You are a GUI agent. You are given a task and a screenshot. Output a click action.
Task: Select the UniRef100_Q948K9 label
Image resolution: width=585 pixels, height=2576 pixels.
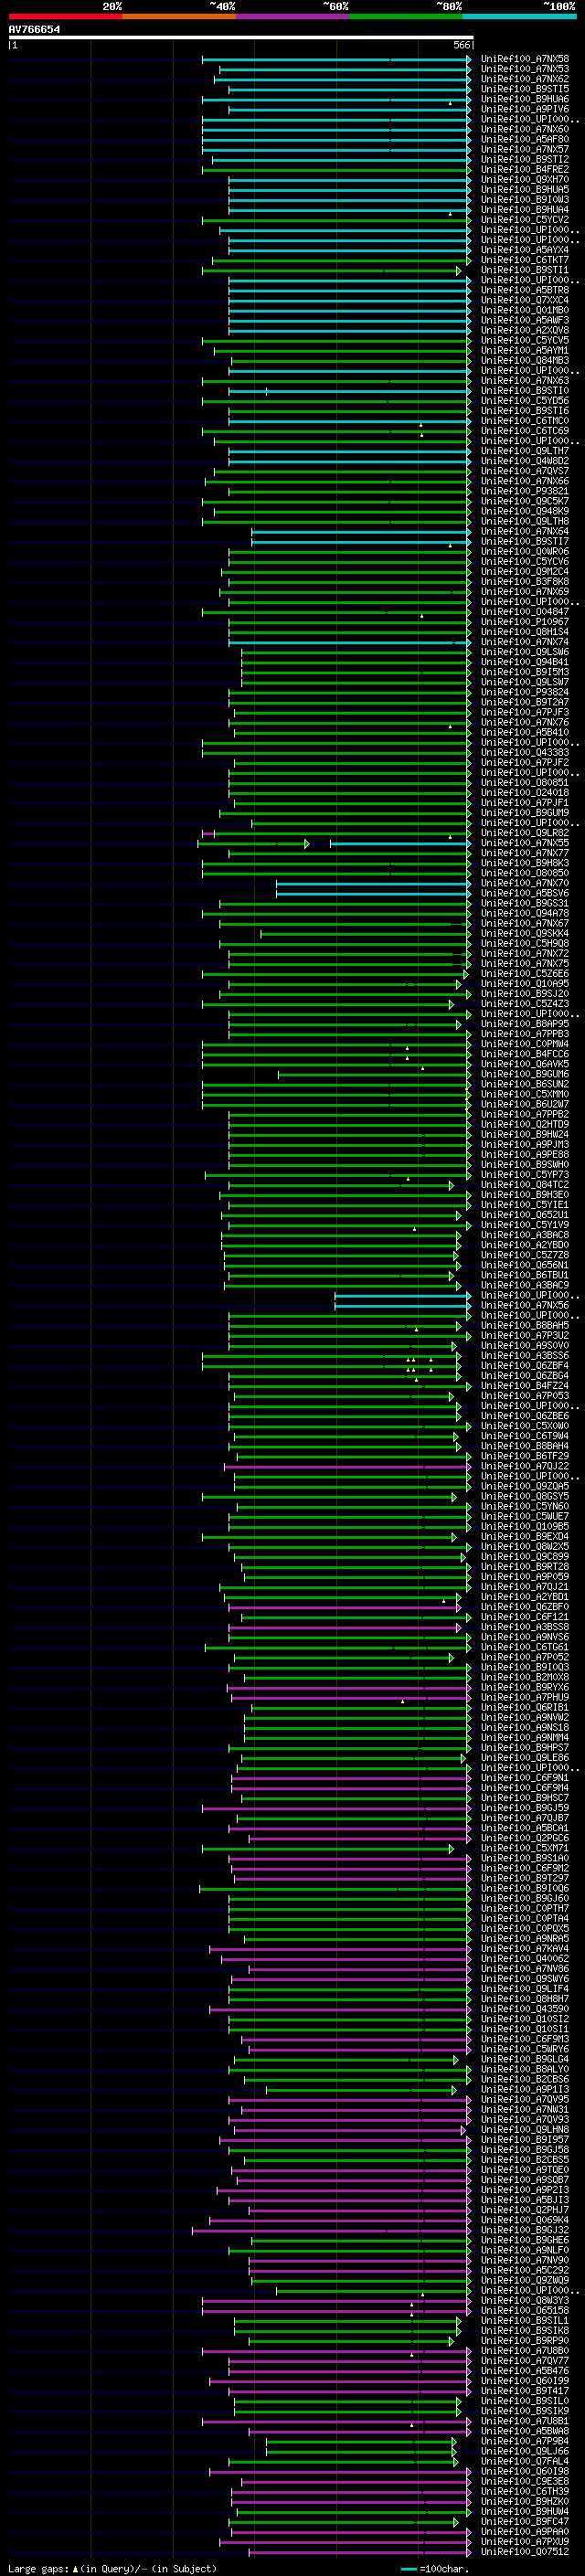coord(525,511)
